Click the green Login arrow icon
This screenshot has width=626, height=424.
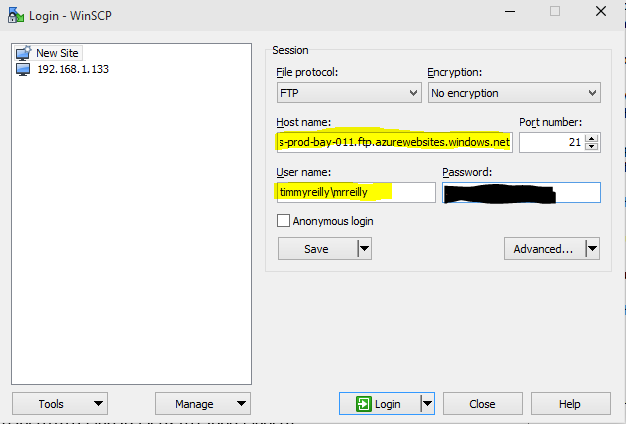(363, 404)
